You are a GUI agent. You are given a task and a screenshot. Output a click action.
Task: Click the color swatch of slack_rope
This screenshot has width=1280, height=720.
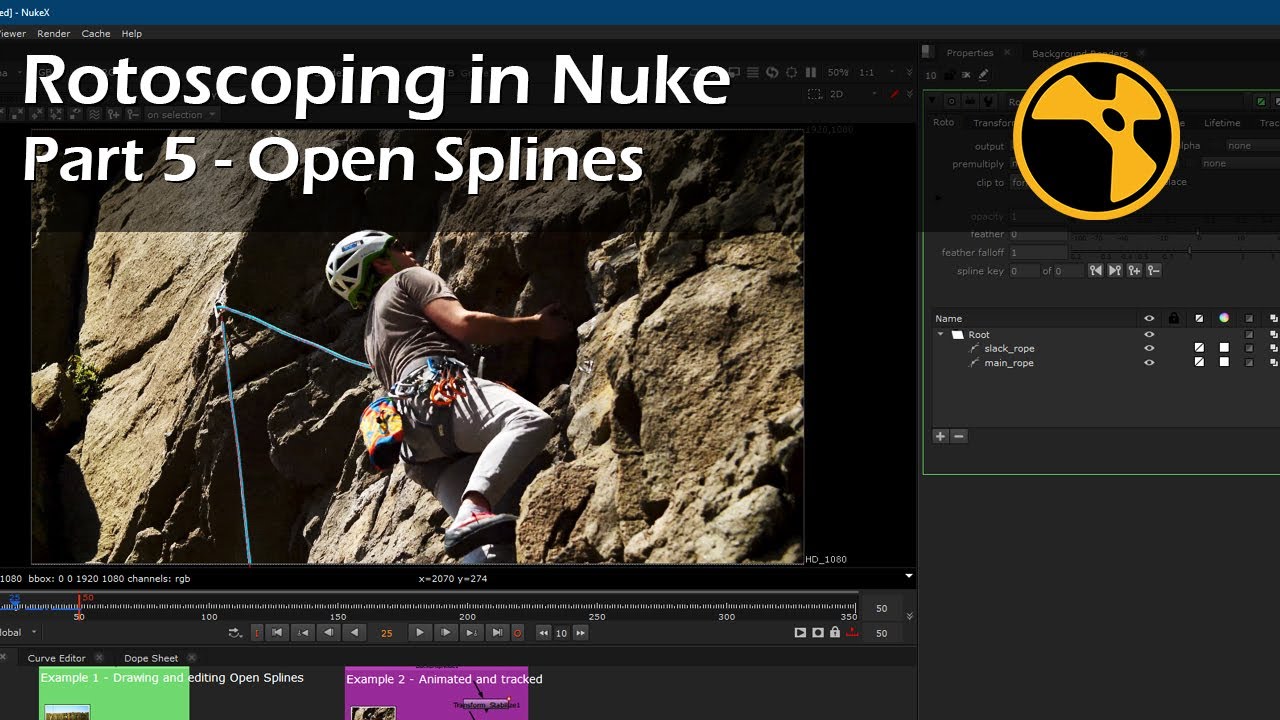tap(1224, 349)
